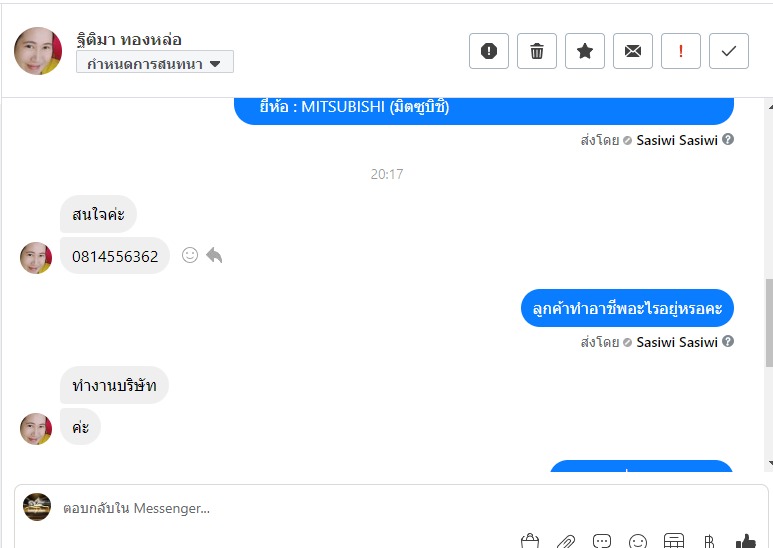Open ฐิติมา ทองหล่อ profile picture in header
Image resolution: width=773 pixels, height=548 pixels.
(38, 51)
